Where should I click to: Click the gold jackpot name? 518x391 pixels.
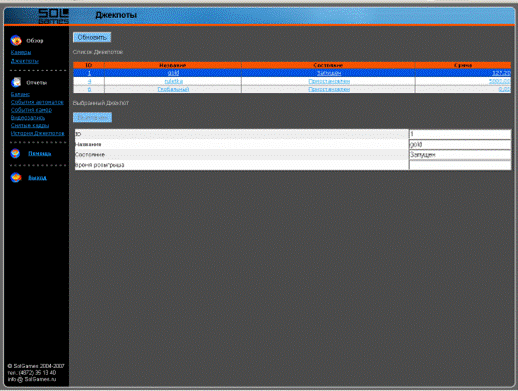173,73
